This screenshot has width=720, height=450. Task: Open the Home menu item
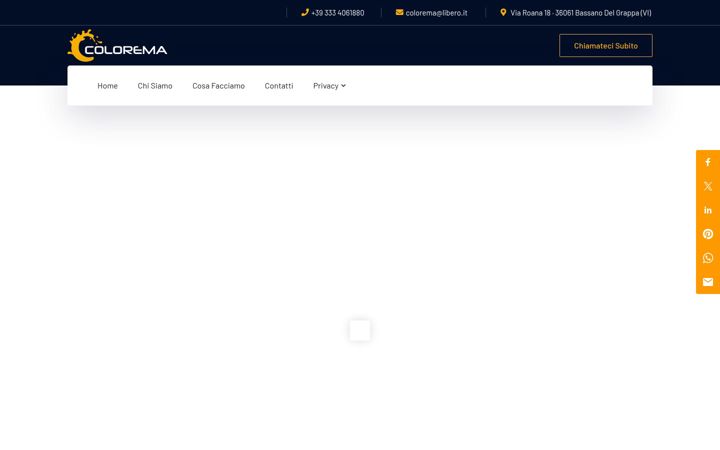107,86
